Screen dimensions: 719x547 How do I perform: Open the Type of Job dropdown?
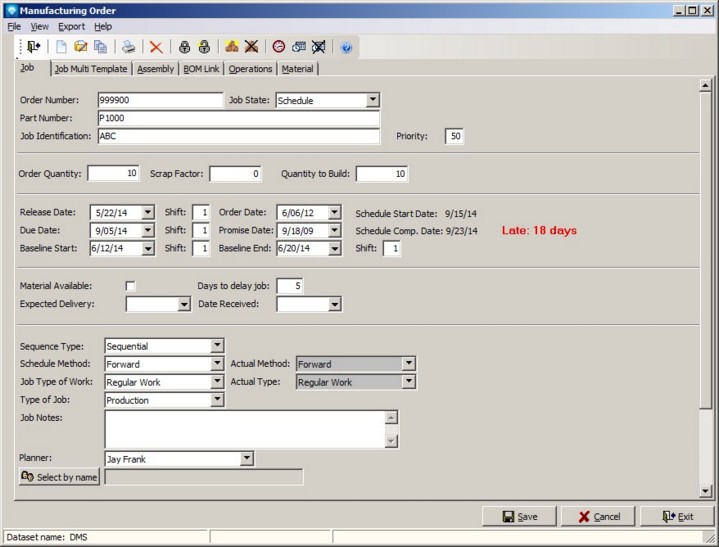(x=217, y=400)
